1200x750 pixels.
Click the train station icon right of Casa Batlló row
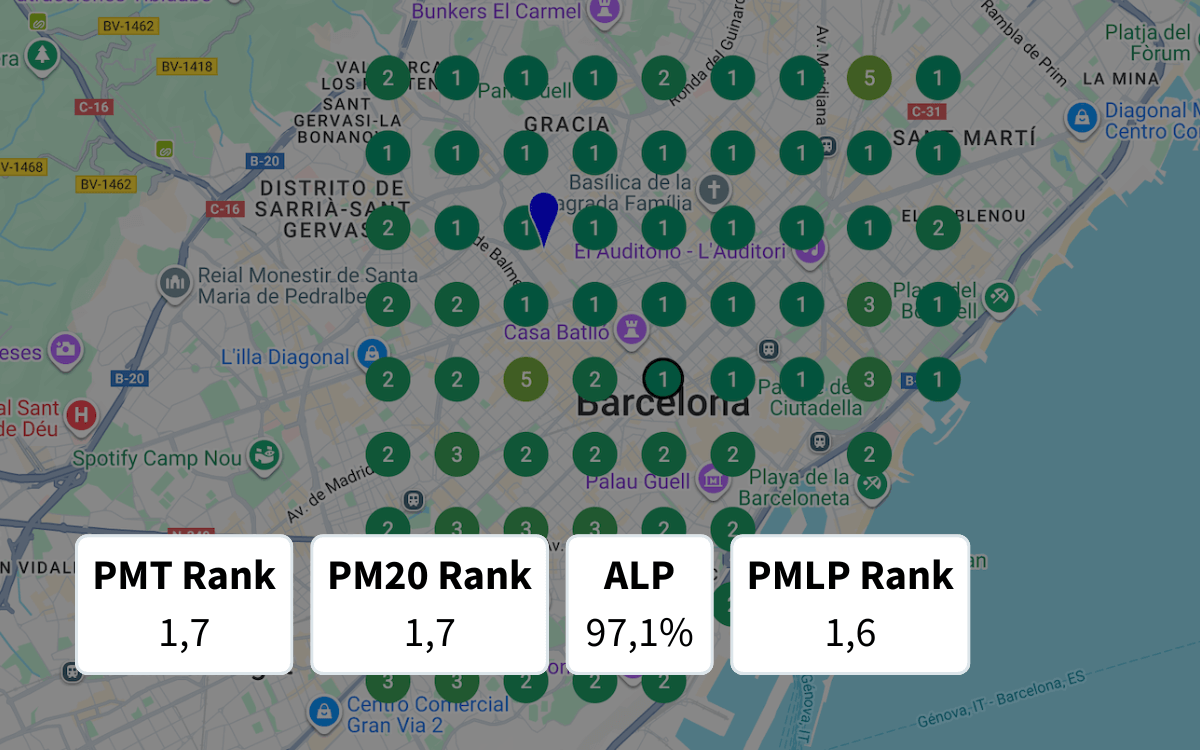[769, 349]
